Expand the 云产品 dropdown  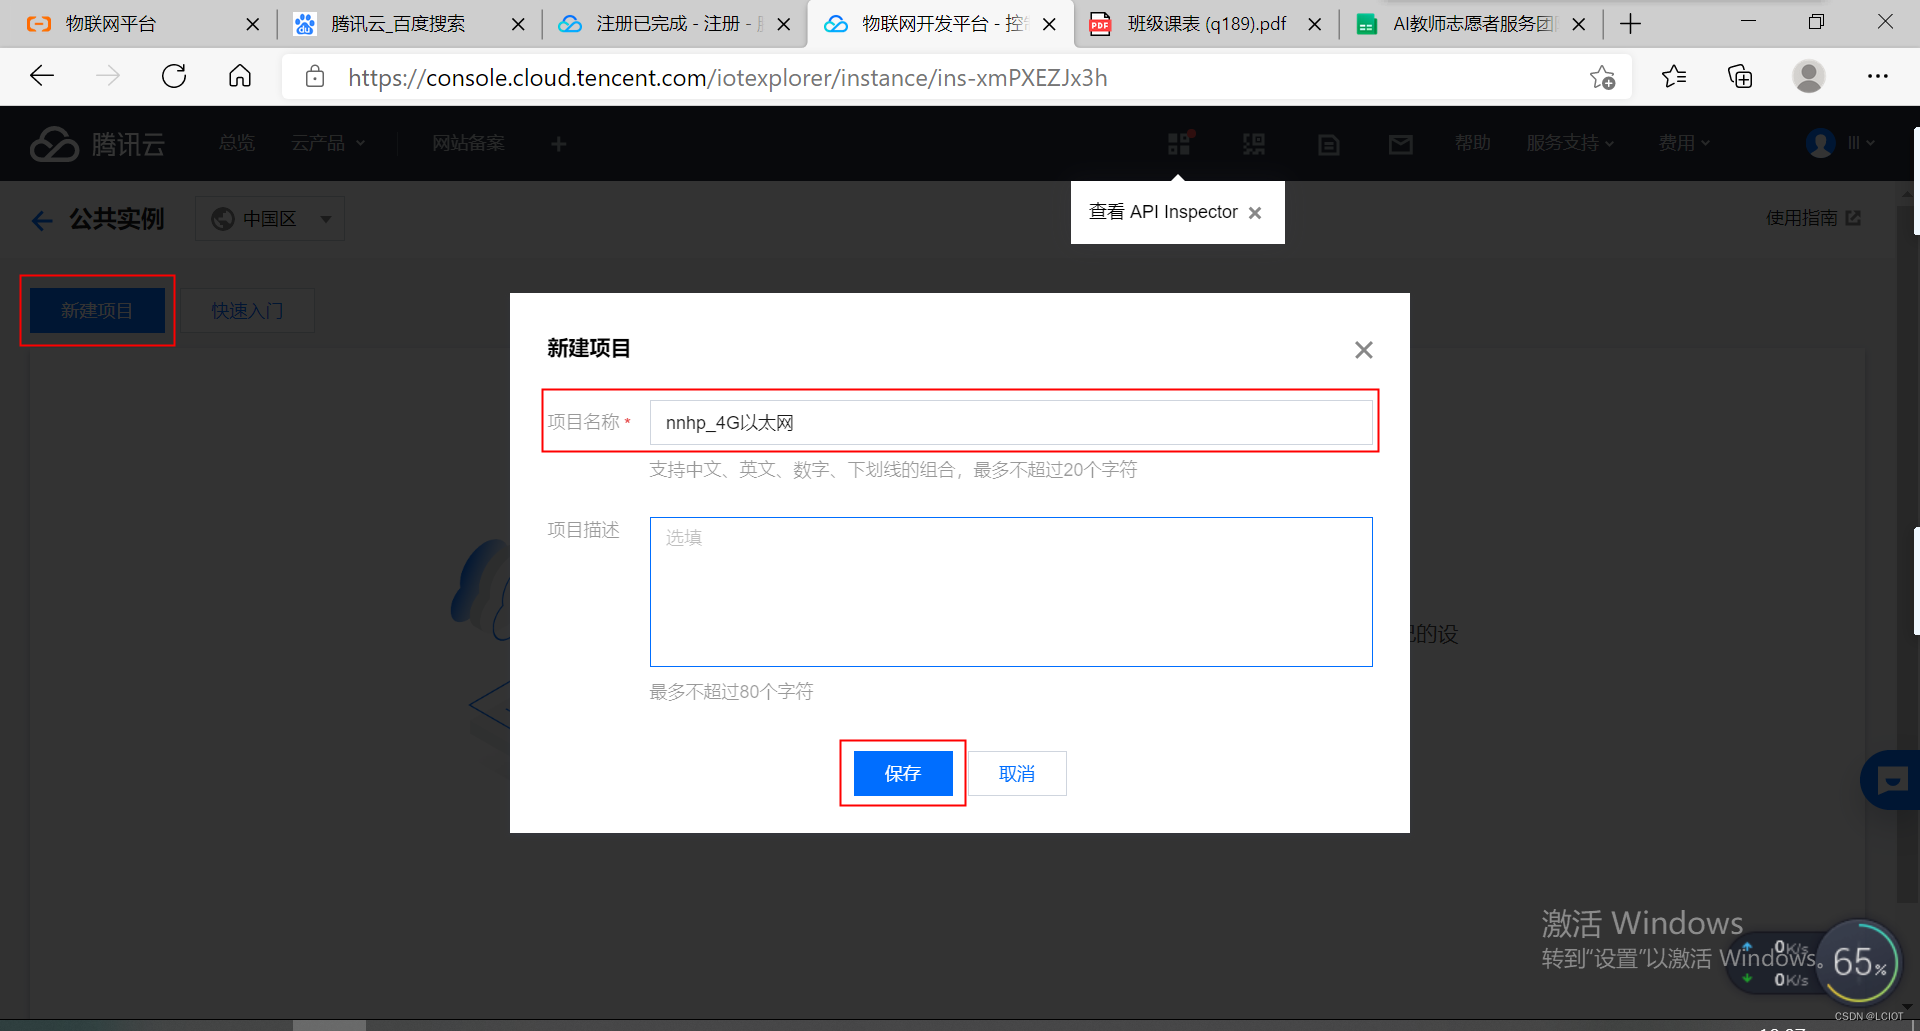tap(328, 144)
